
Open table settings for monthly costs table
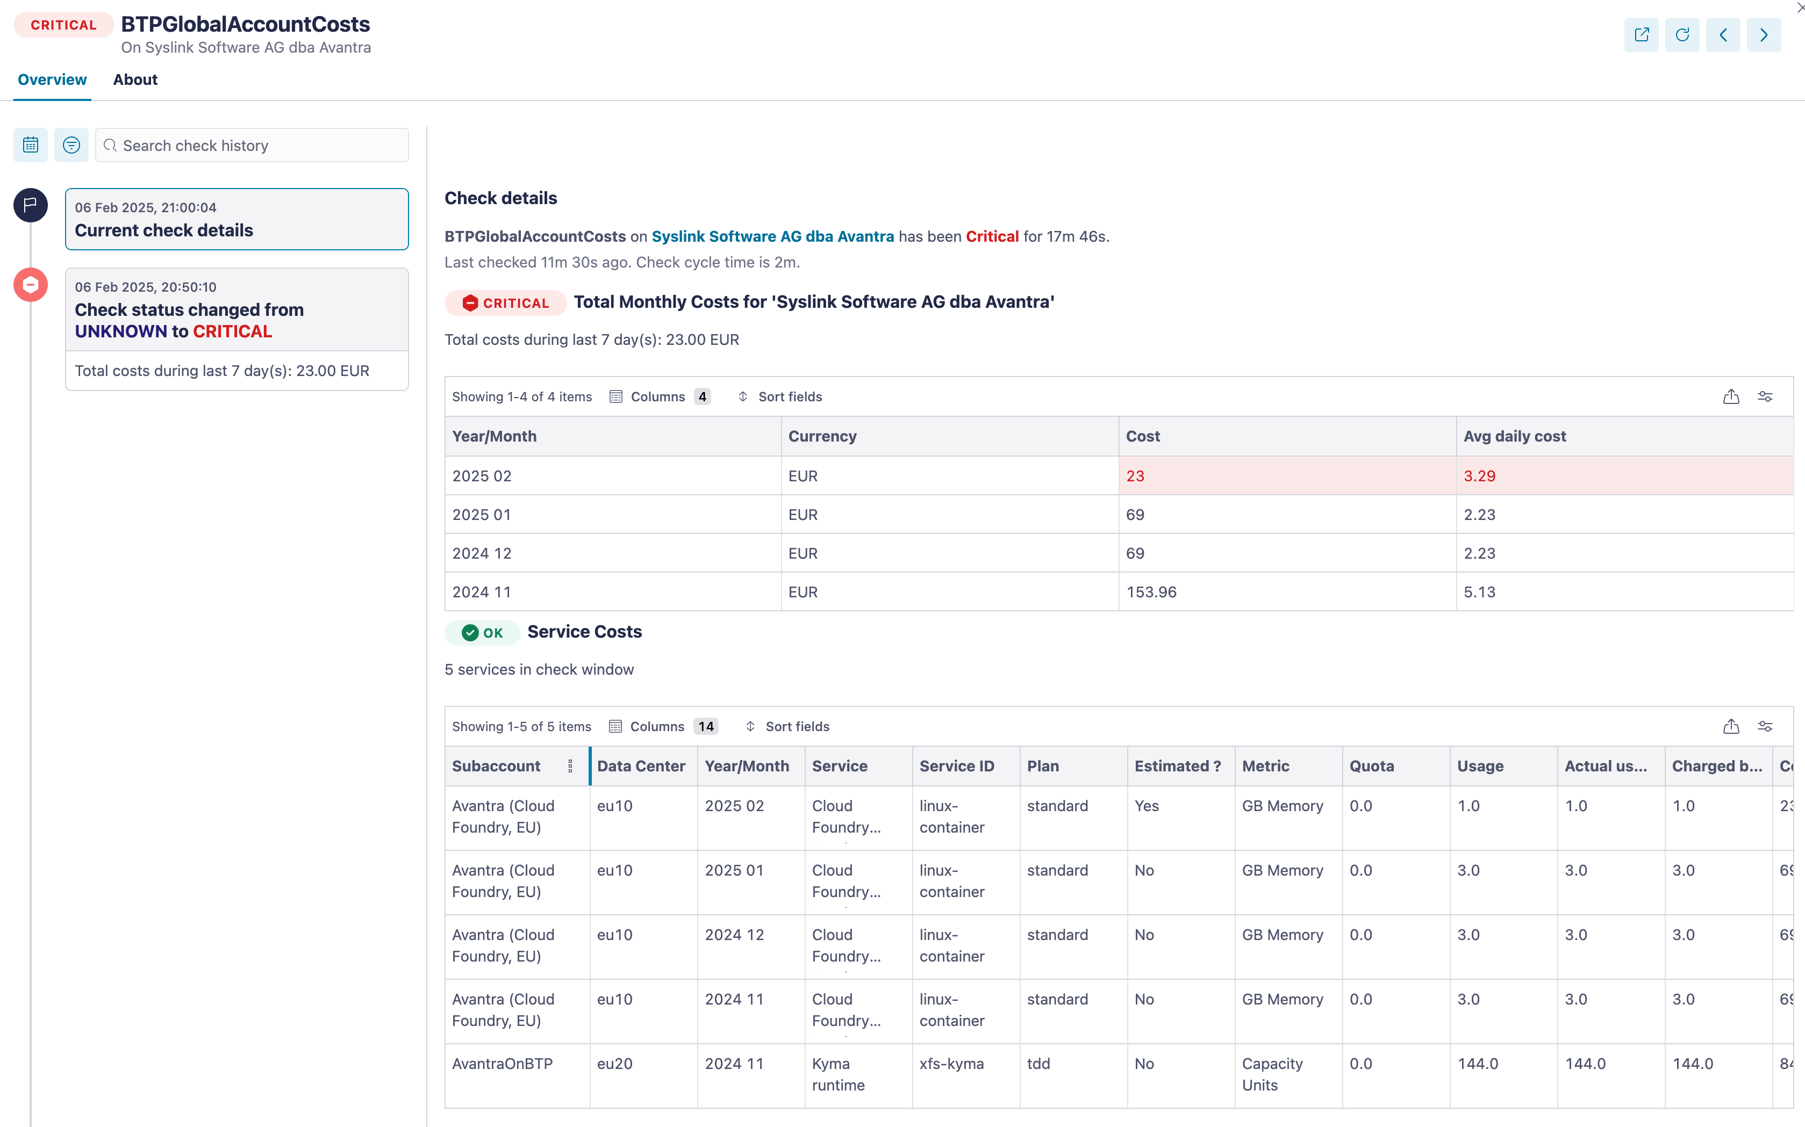(x=1766, y=396)
